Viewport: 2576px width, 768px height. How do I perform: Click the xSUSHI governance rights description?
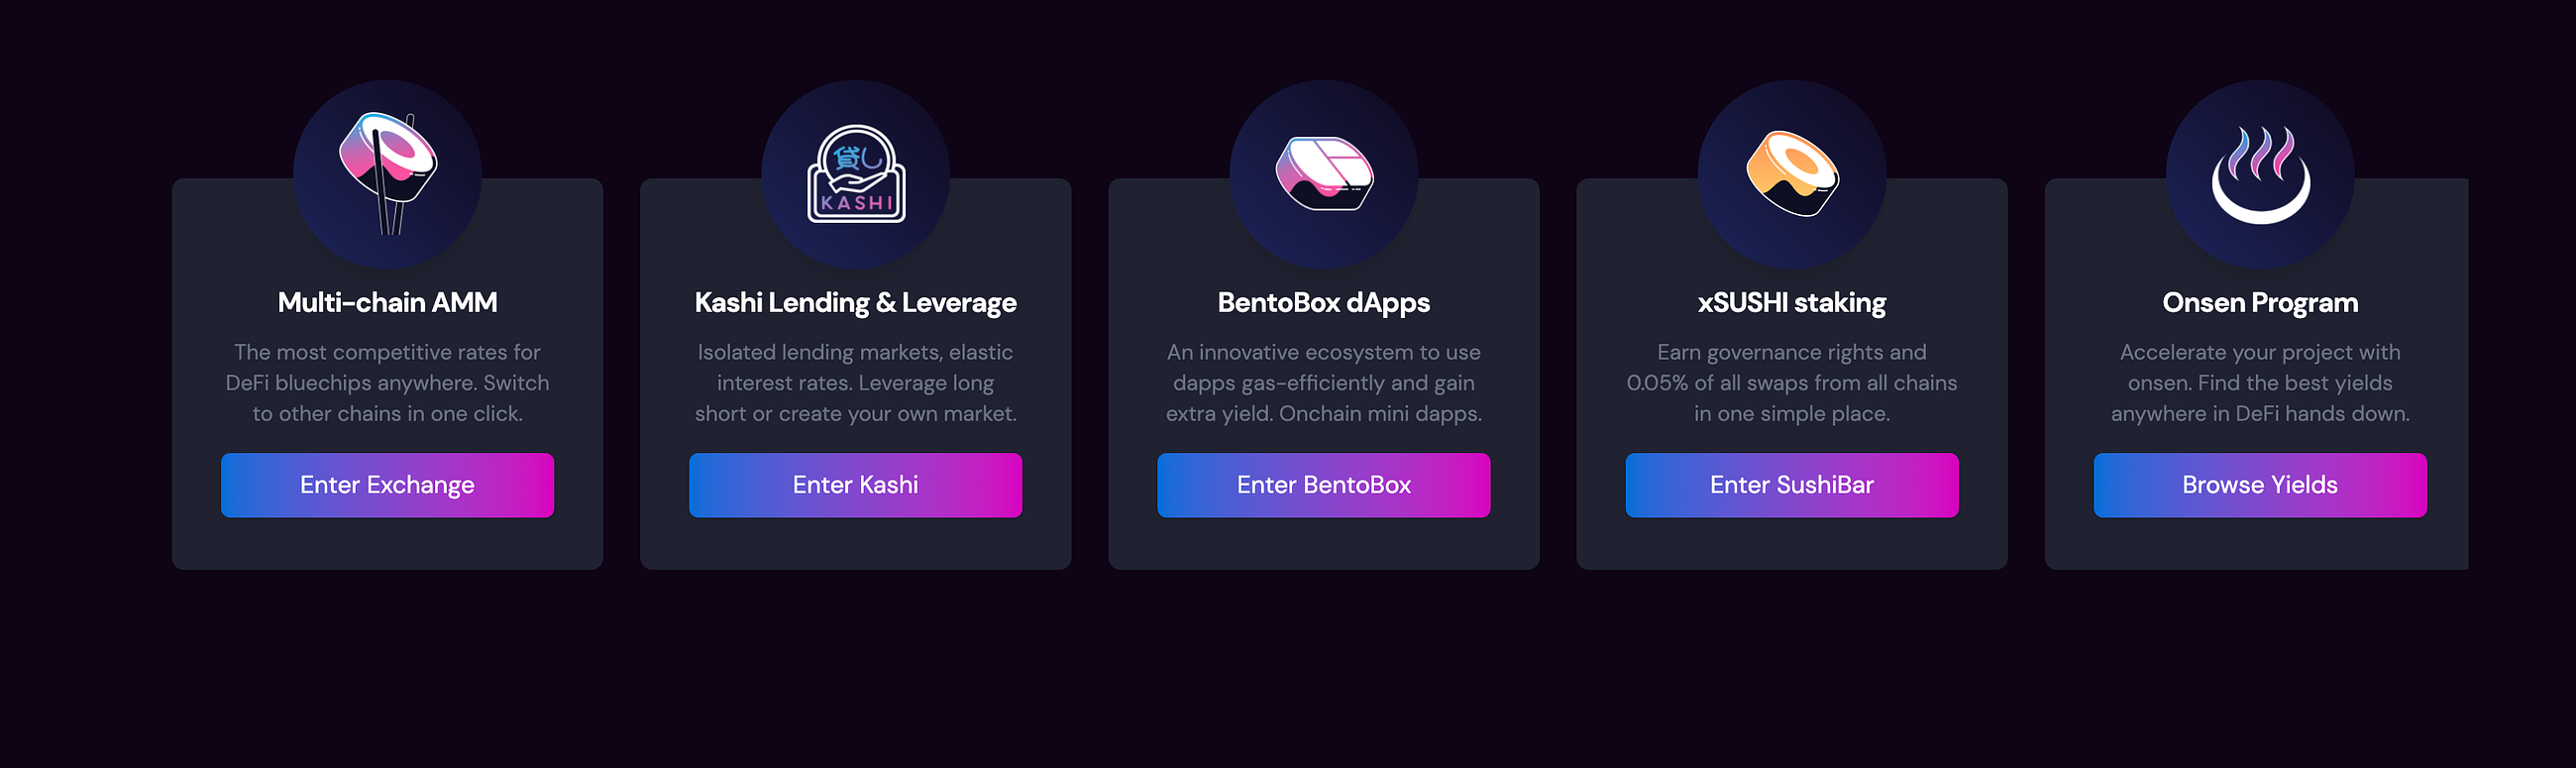point(1792,383)
